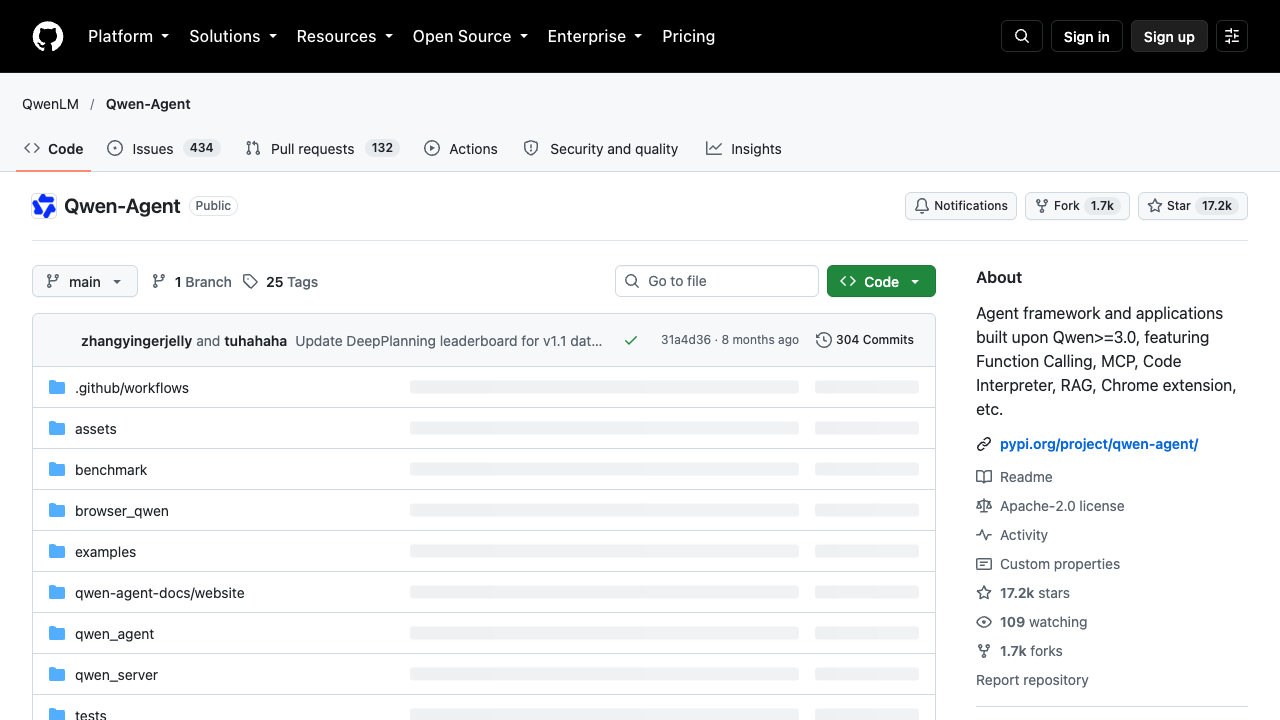Click the Report repository link
The width and height of the screenshot is (1280, 720).
(1032, 680)
